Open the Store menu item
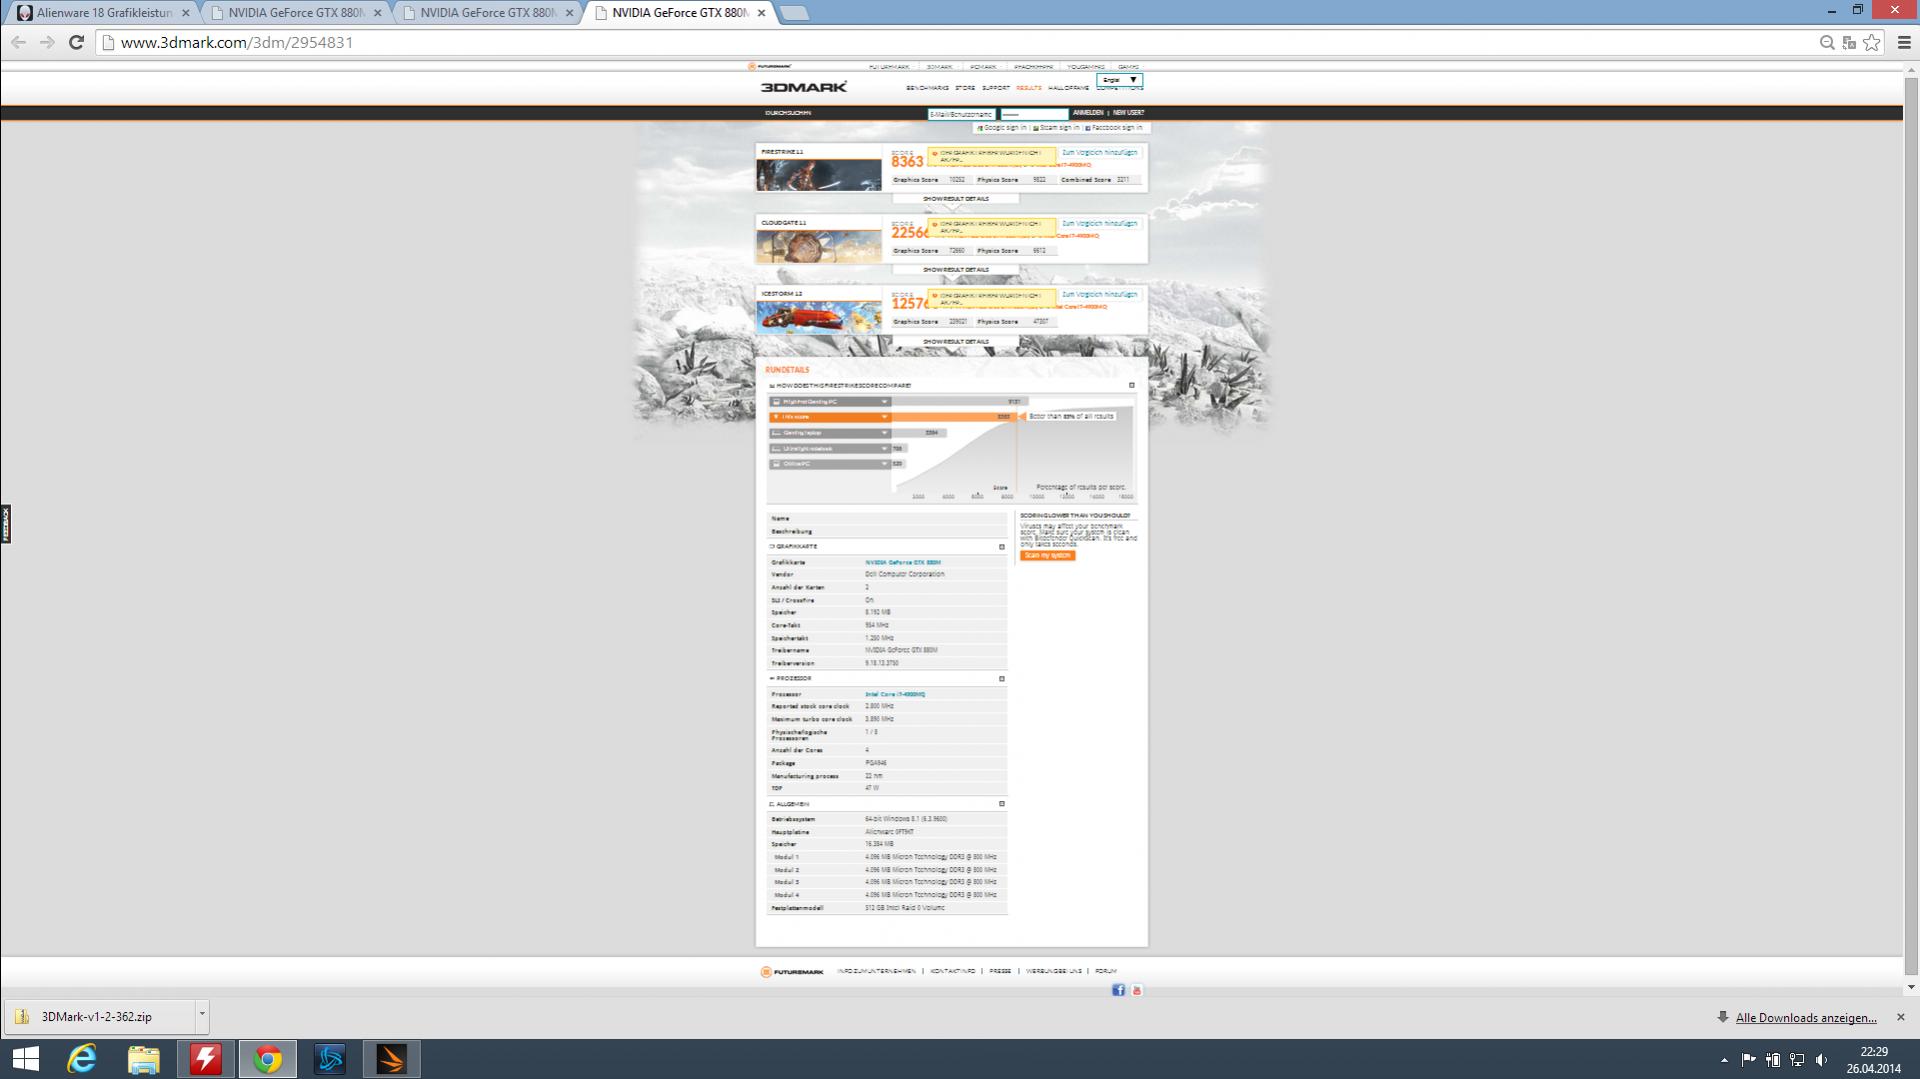 [965, 88]
